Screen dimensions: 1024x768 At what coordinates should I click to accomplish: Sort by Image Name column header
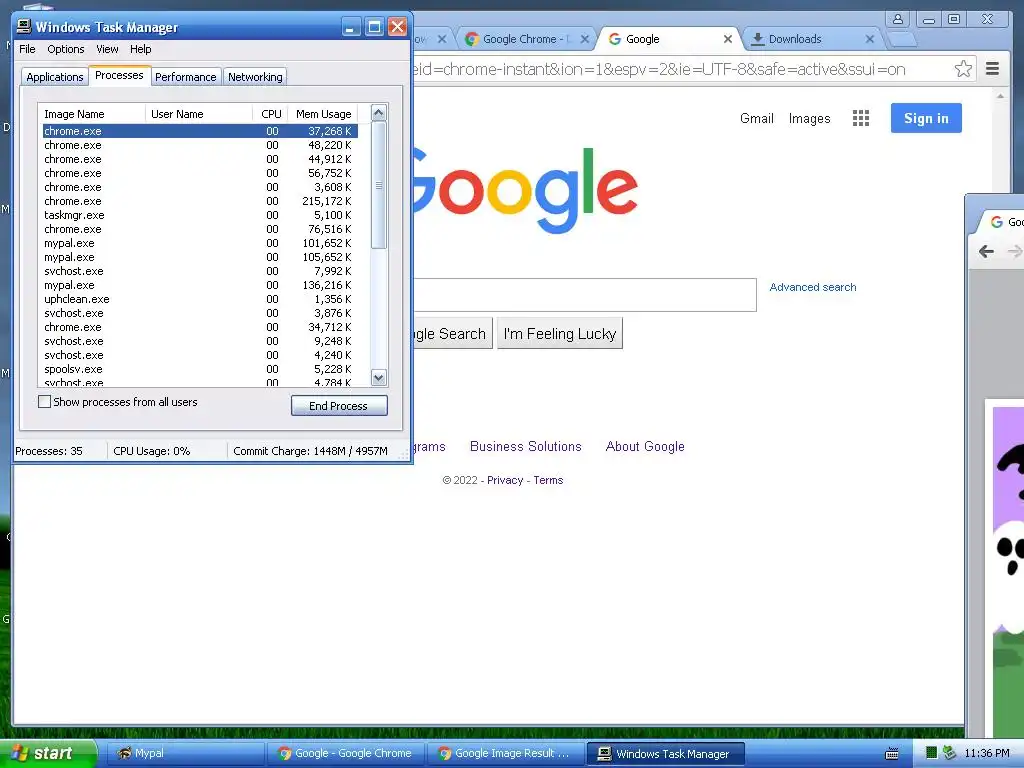91,114
